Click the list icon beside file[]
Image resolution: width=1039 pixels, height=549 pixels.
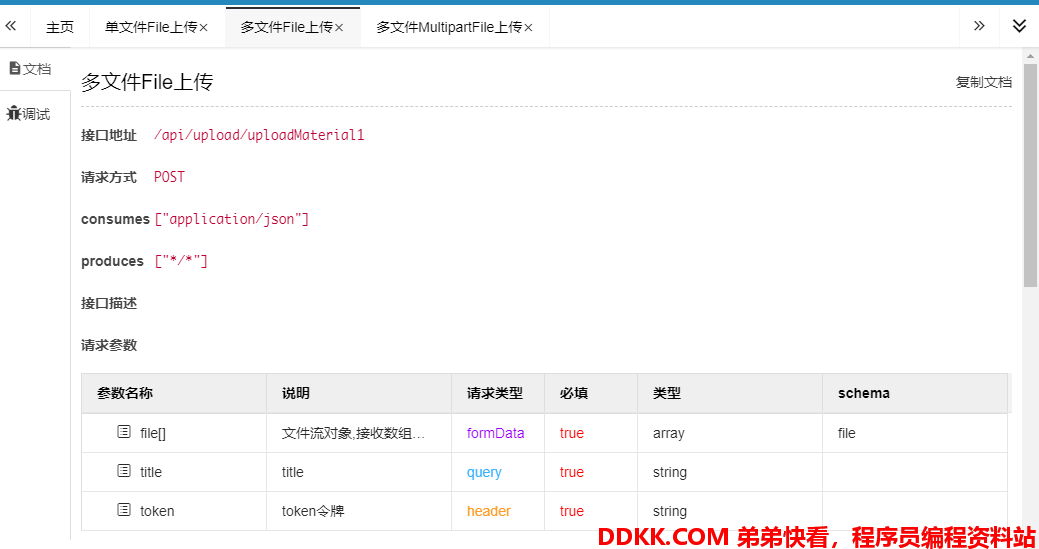tap(123, 432)
